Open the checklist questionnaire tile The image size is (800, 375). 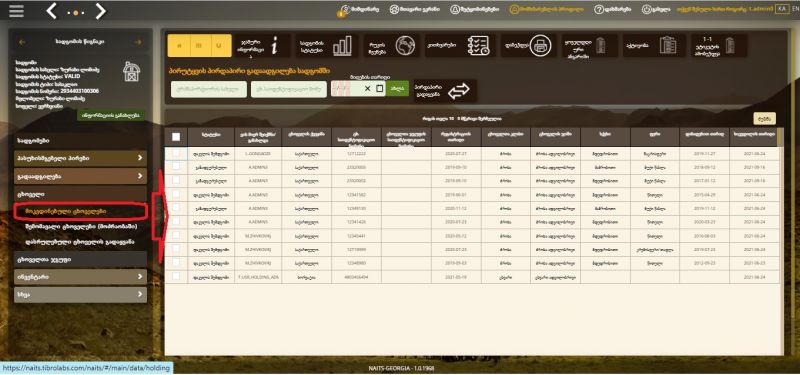pyautogui.click(x=460, y=45)
